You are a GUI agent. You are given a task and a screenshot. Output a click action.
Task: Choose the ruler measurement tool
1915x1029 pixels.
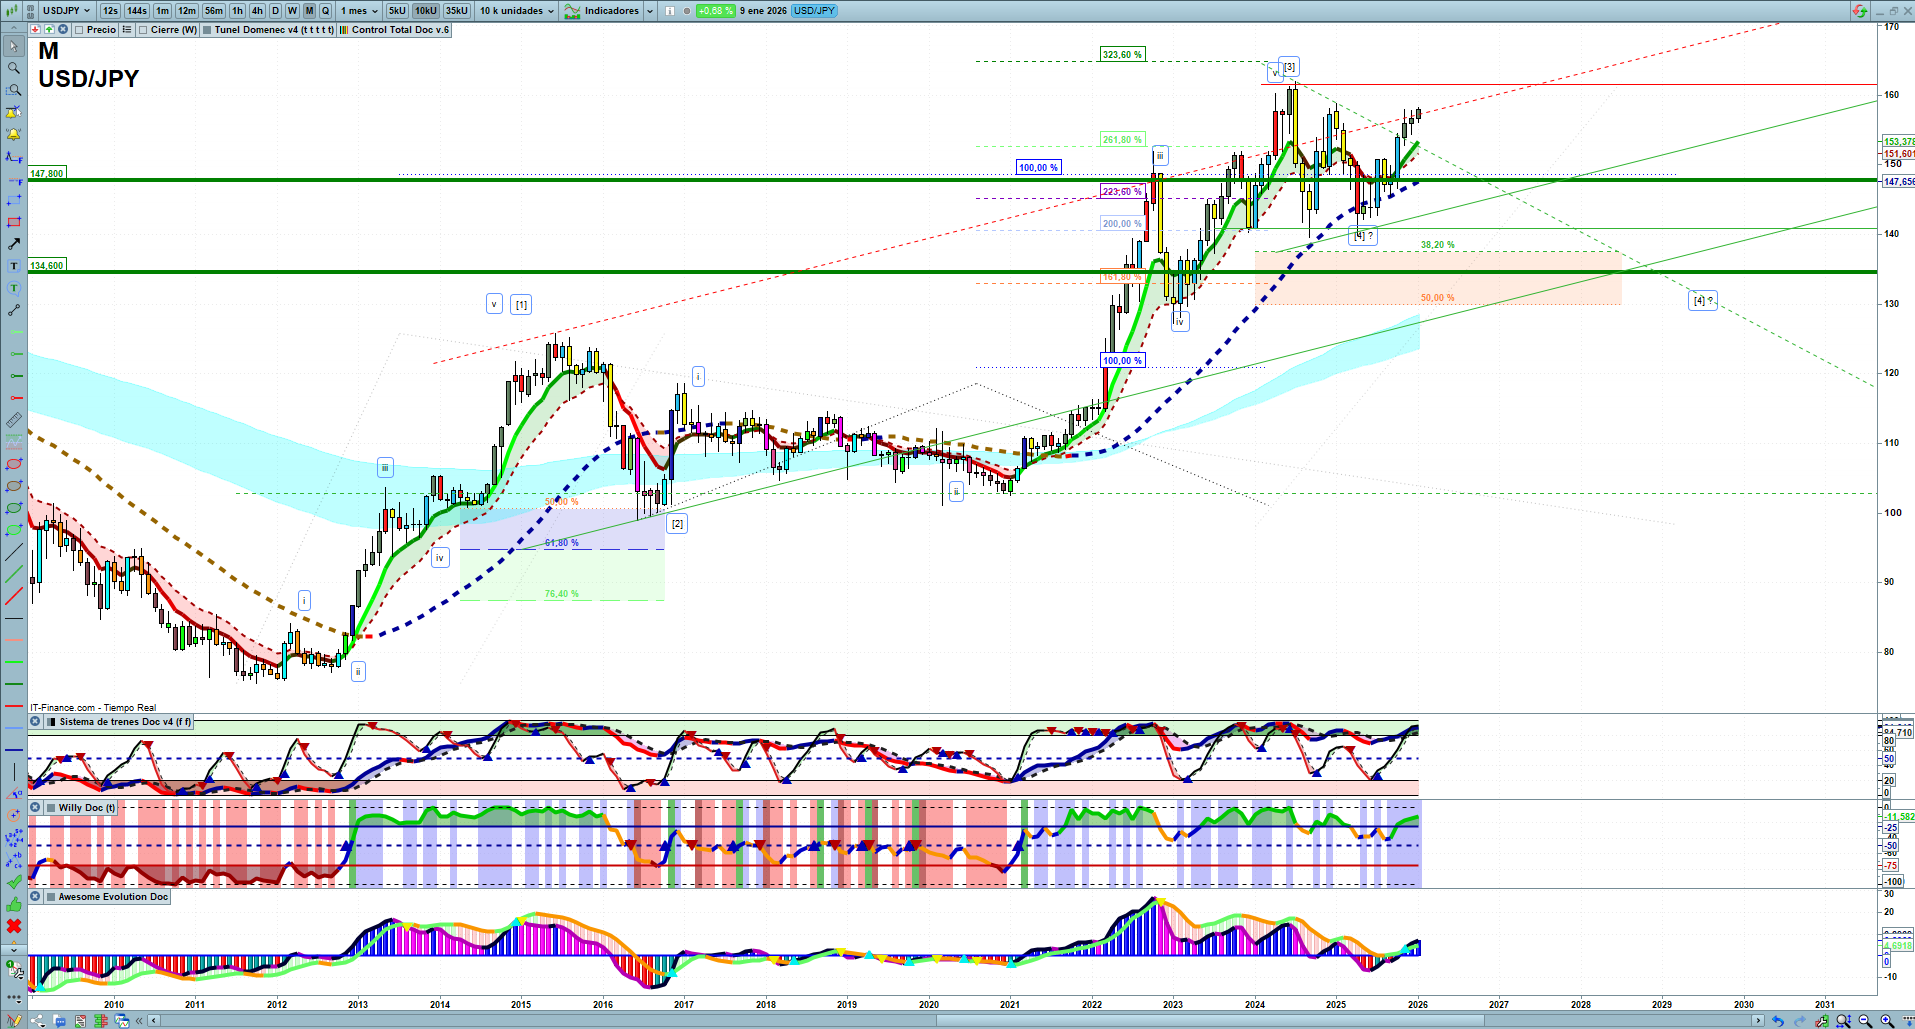coord(14,420)
